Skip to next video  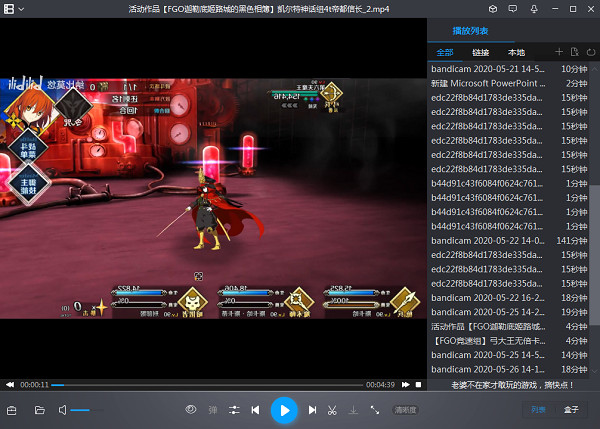point(312,410)
